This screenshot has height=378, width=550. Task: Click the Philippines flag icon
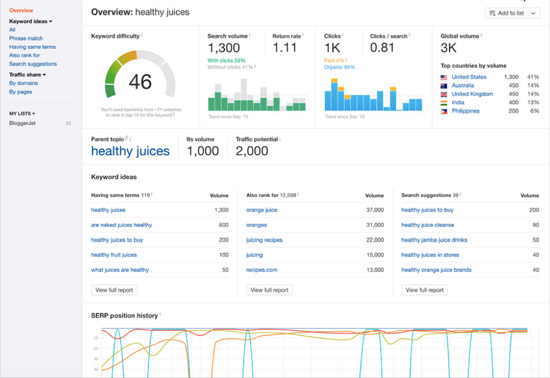coord(444,111)
